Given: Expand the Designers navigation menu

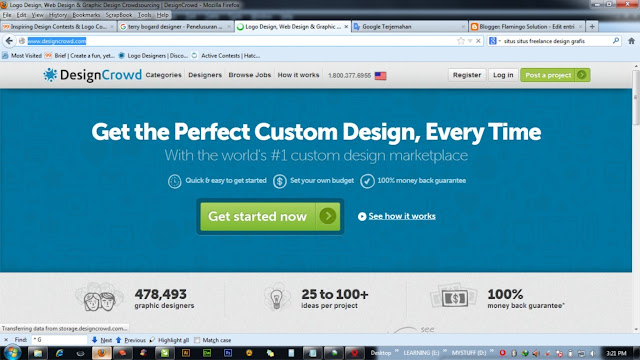Looking at the screenshot, I should click(205, 75).
